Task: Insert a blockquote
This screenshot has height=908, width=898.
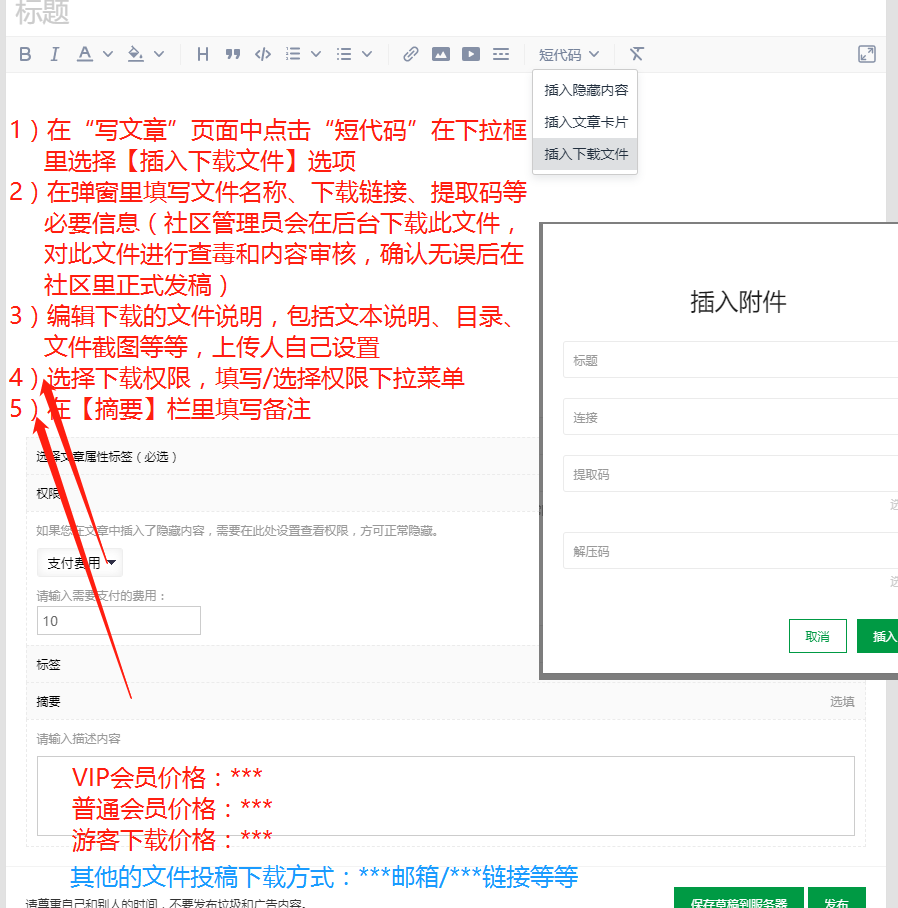Action: [232, 54]
